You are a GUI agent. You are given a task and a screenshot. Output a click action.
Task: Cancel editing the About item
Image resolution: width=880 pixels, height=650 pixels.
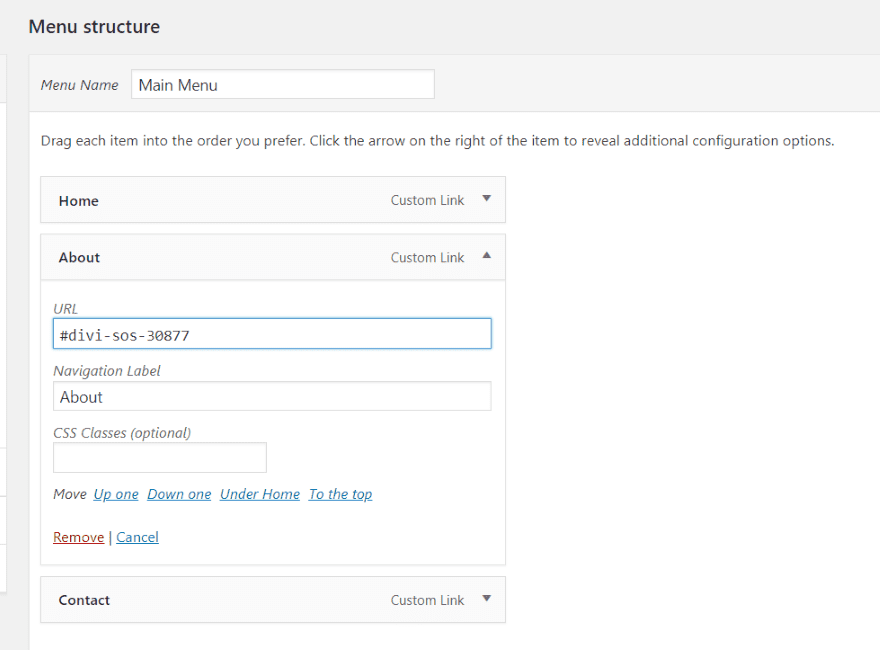[x=138, y=537]
